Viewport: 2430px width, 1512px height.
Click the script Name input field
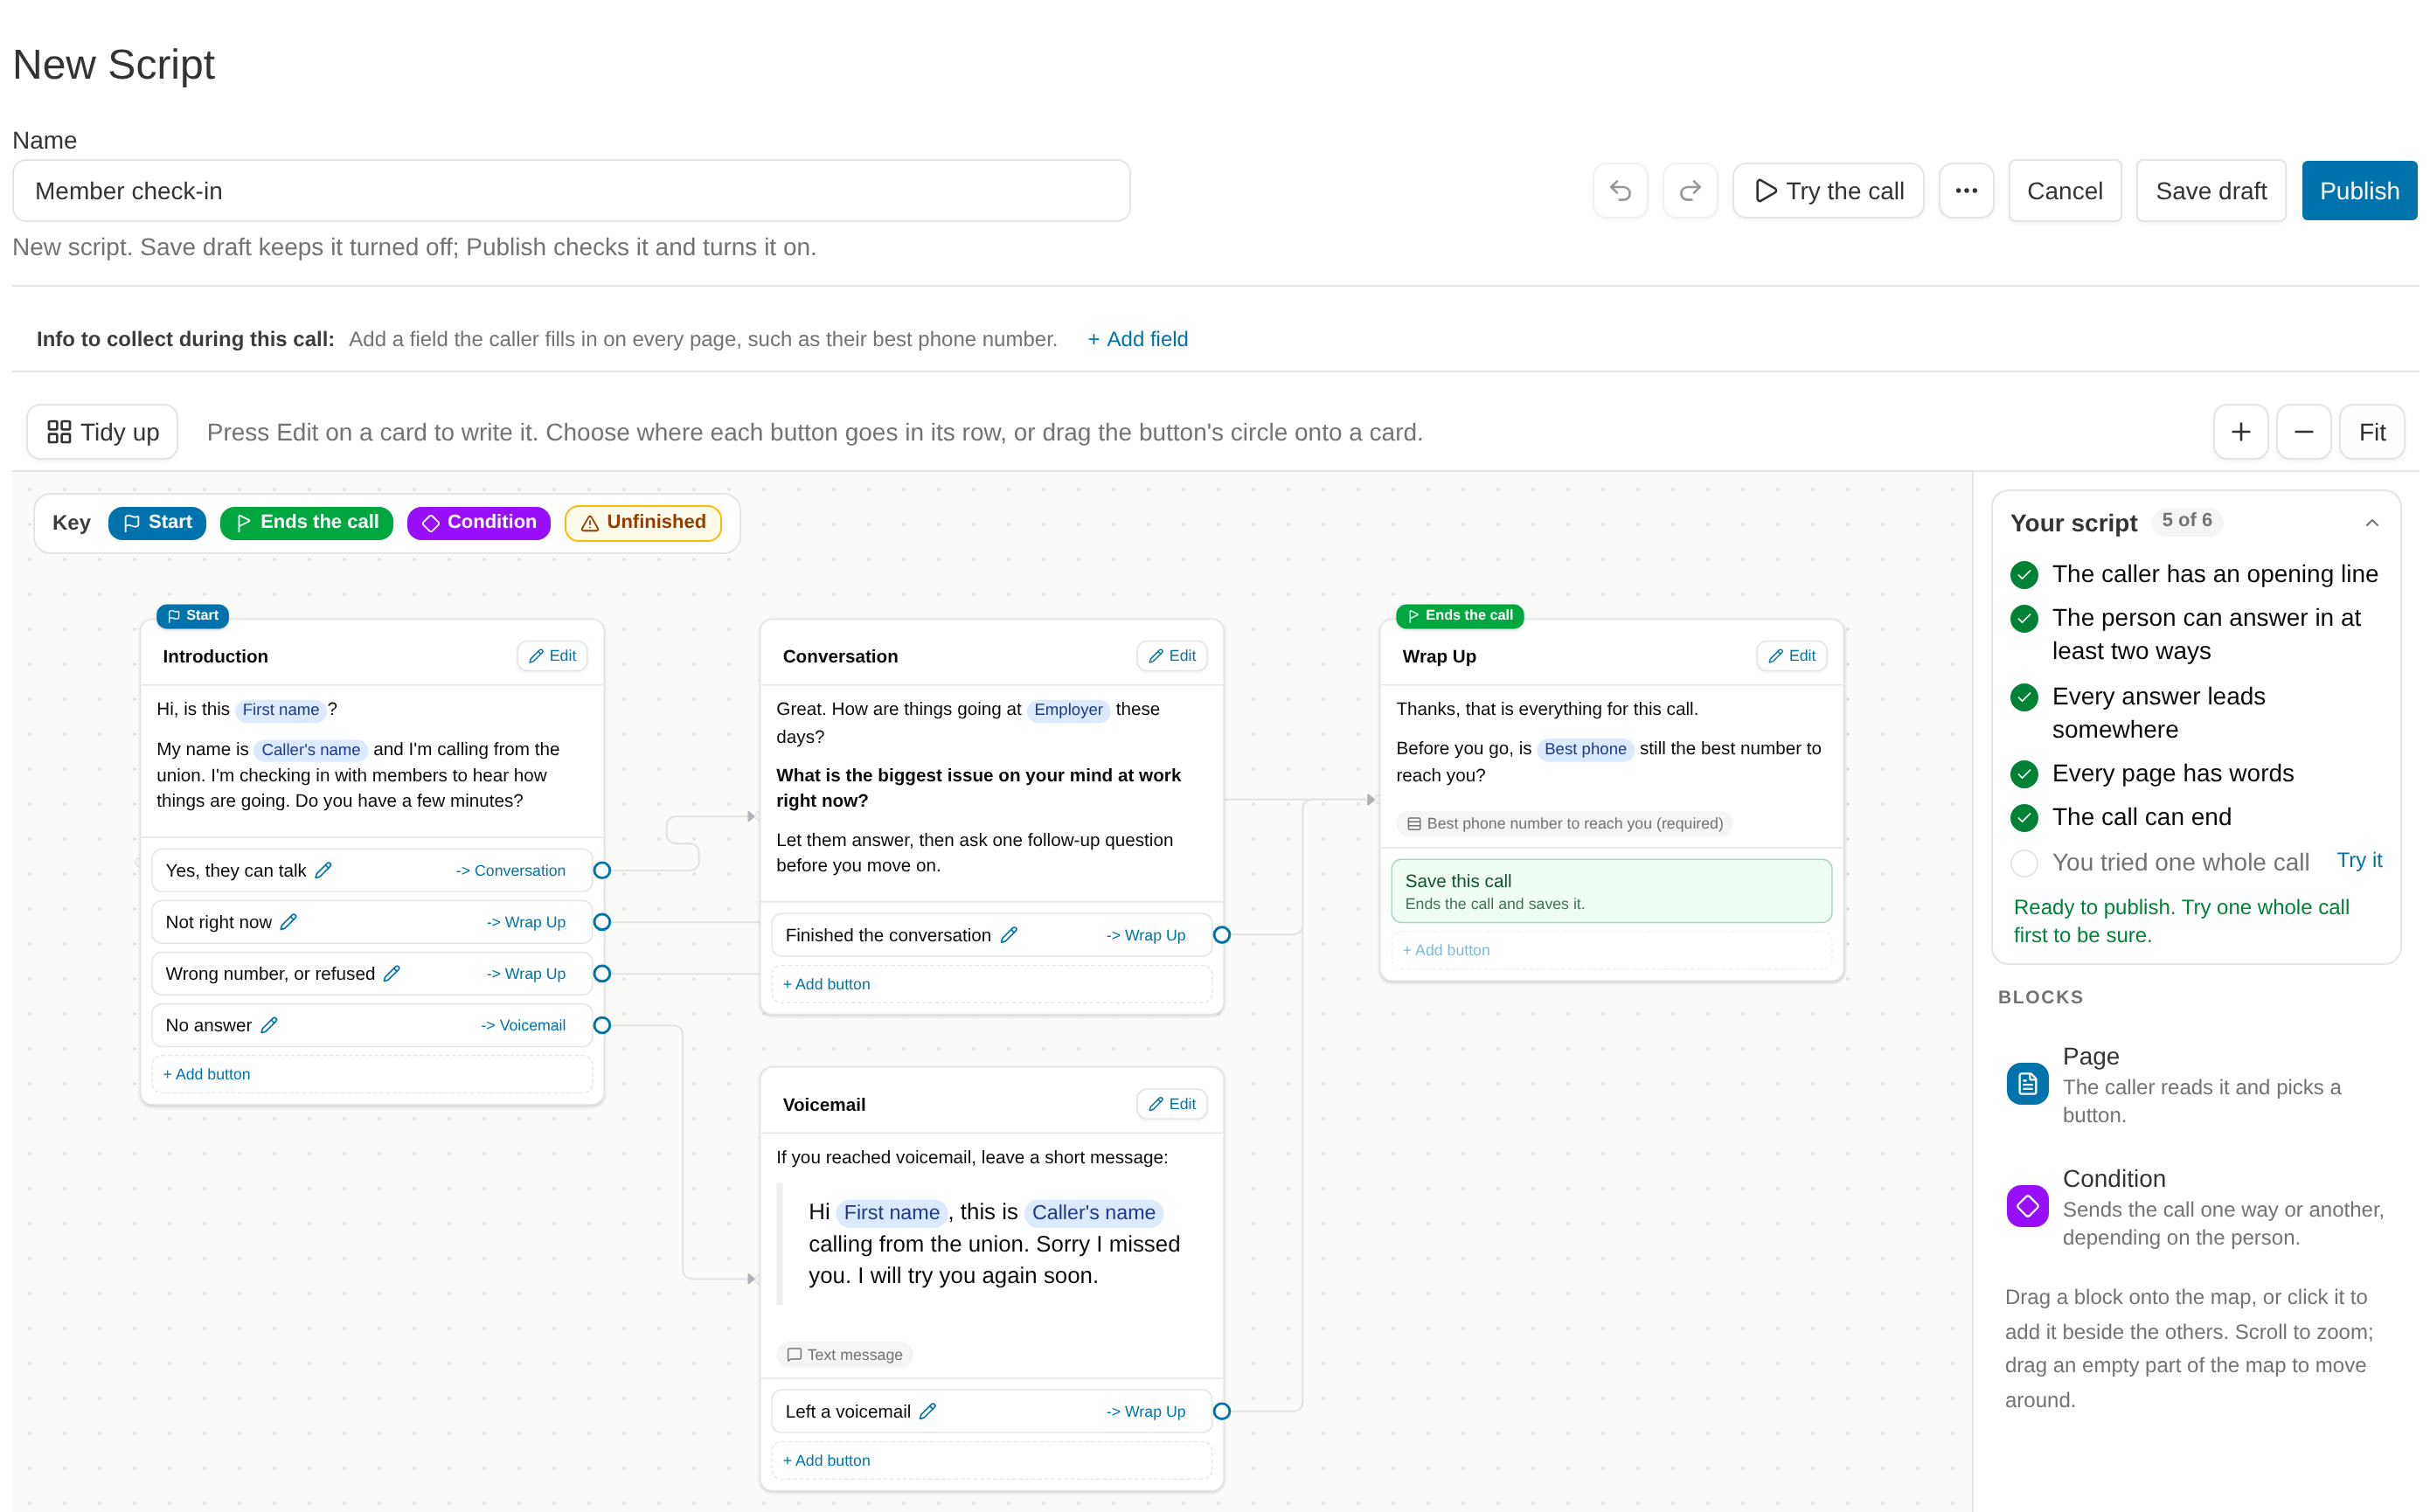(x=571, y=190)
